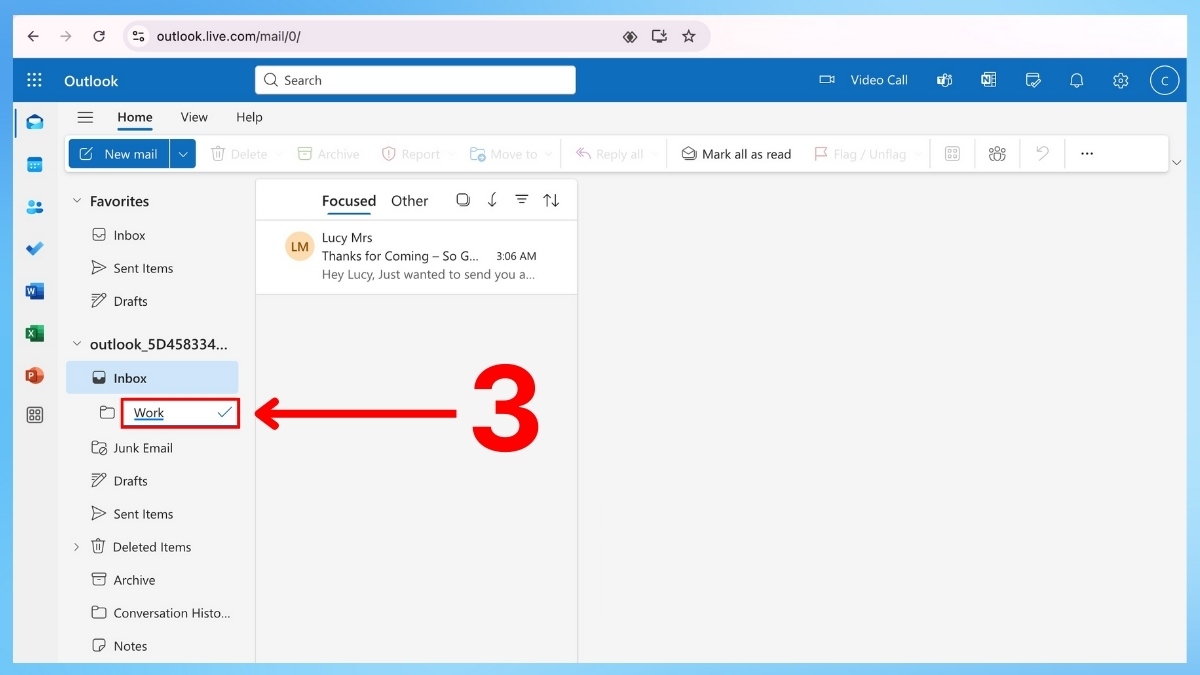
Task: Click Mark all as read
Action: 736,154
